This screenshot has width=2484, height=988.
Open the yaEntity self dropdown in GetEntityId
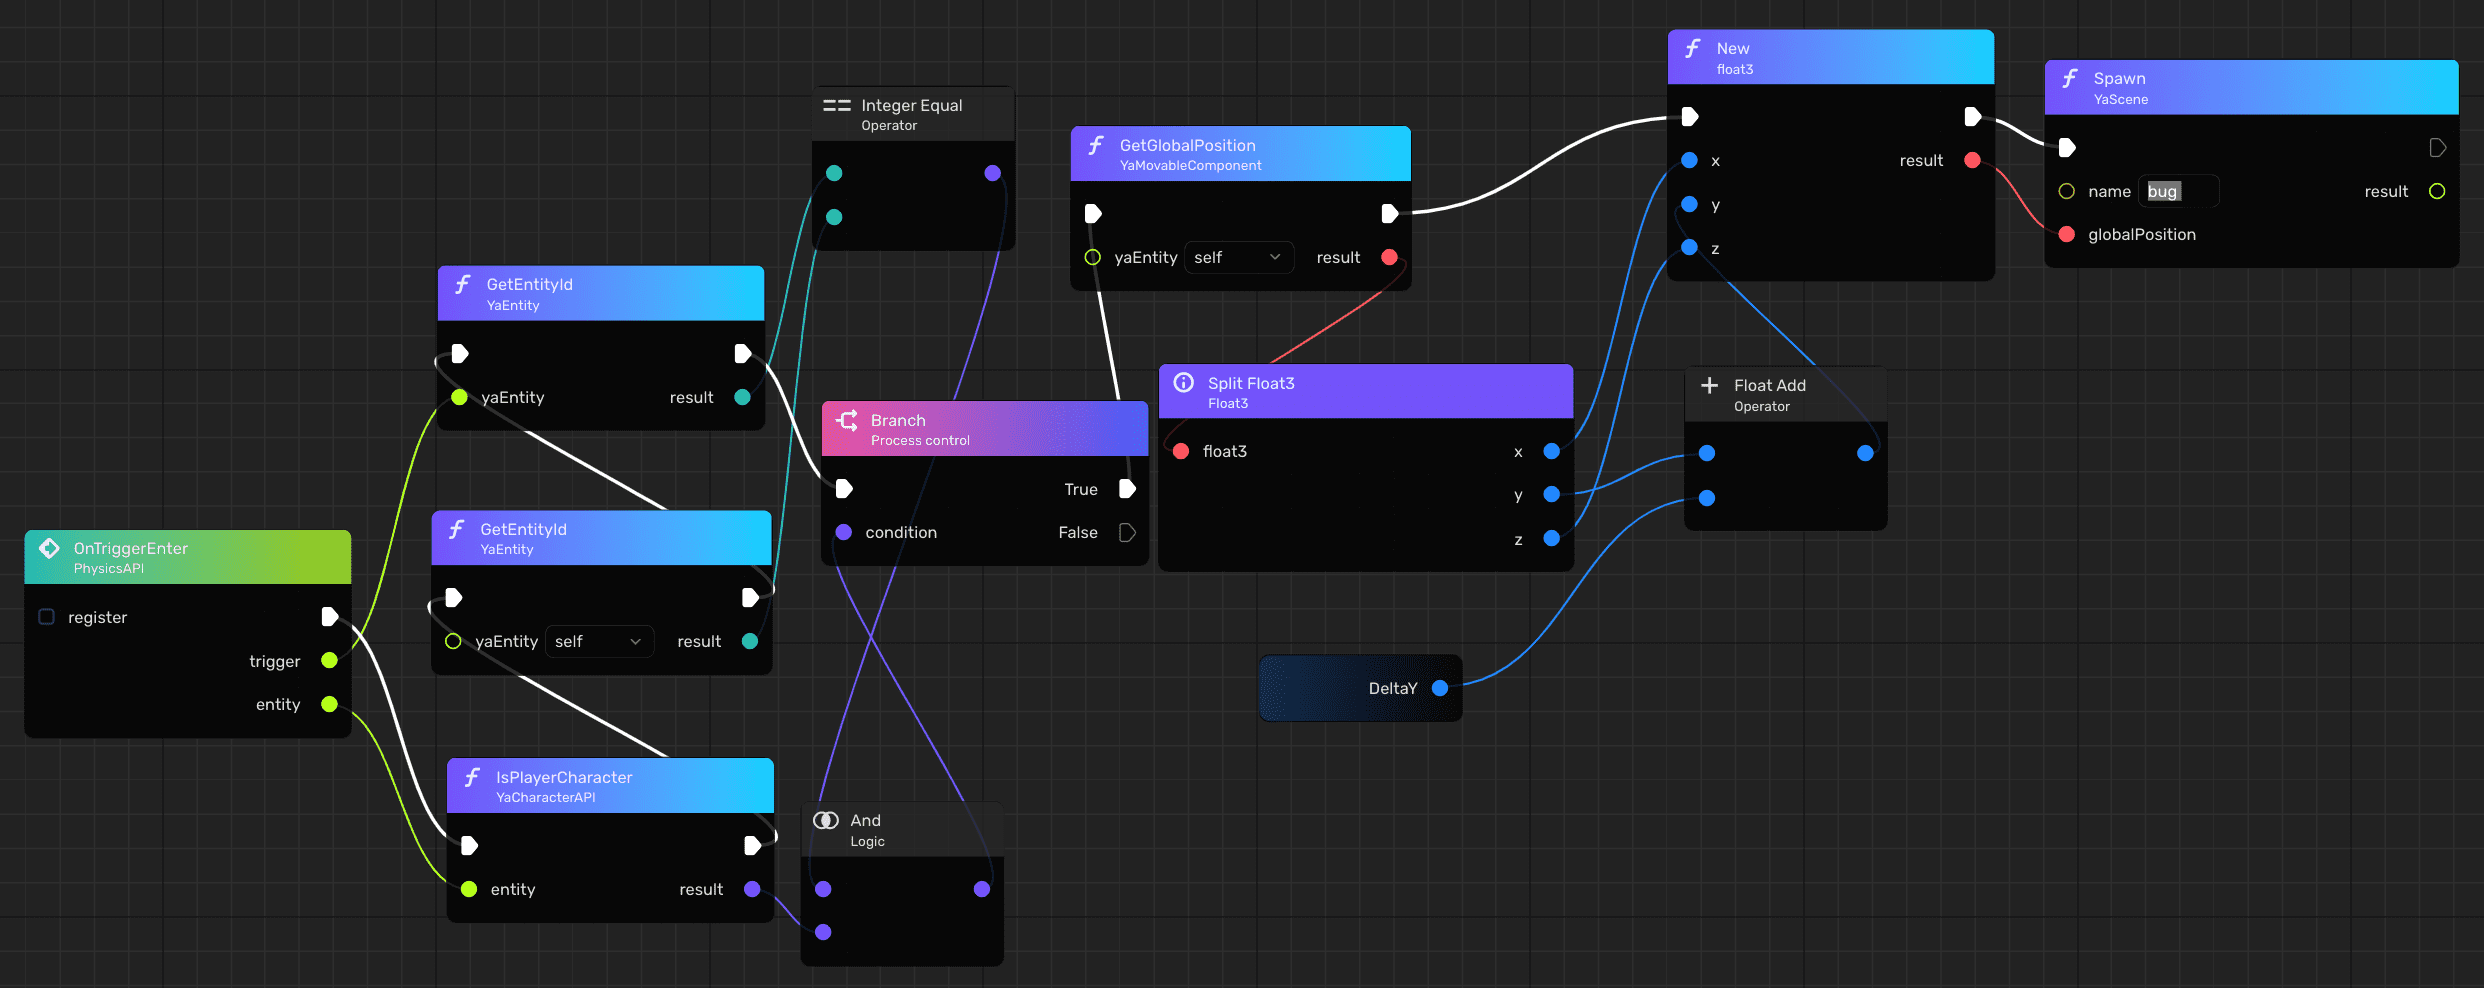pos(598,642)
